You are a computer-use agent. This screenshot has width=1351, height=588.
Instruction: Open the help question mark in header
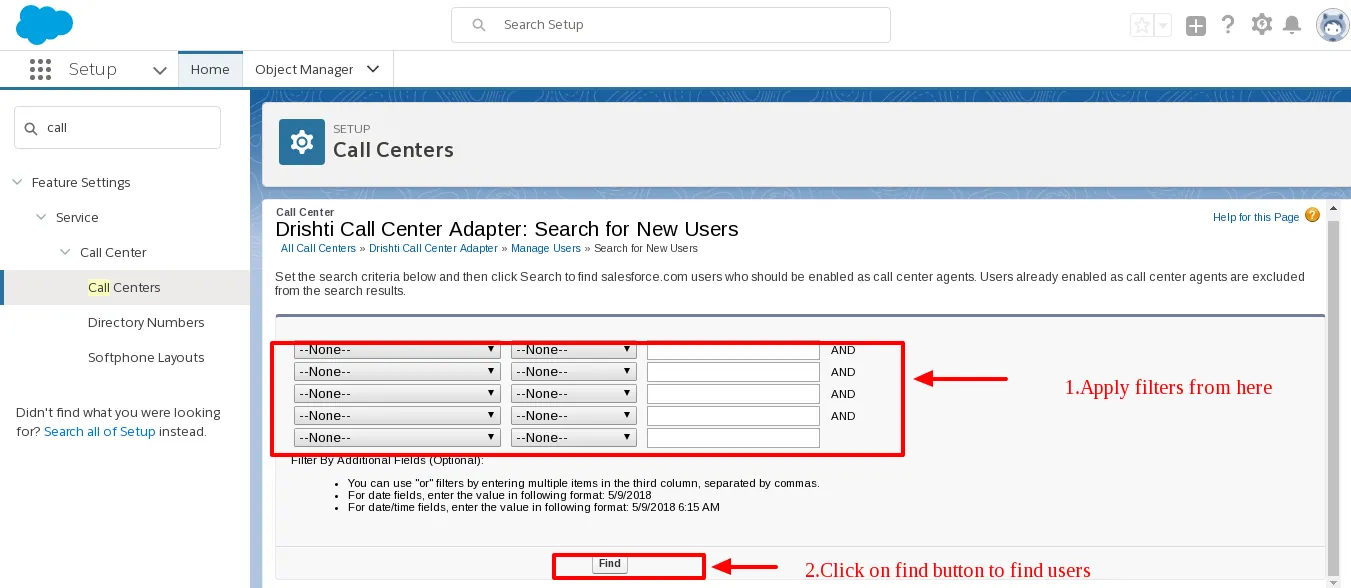point(1229,25)
